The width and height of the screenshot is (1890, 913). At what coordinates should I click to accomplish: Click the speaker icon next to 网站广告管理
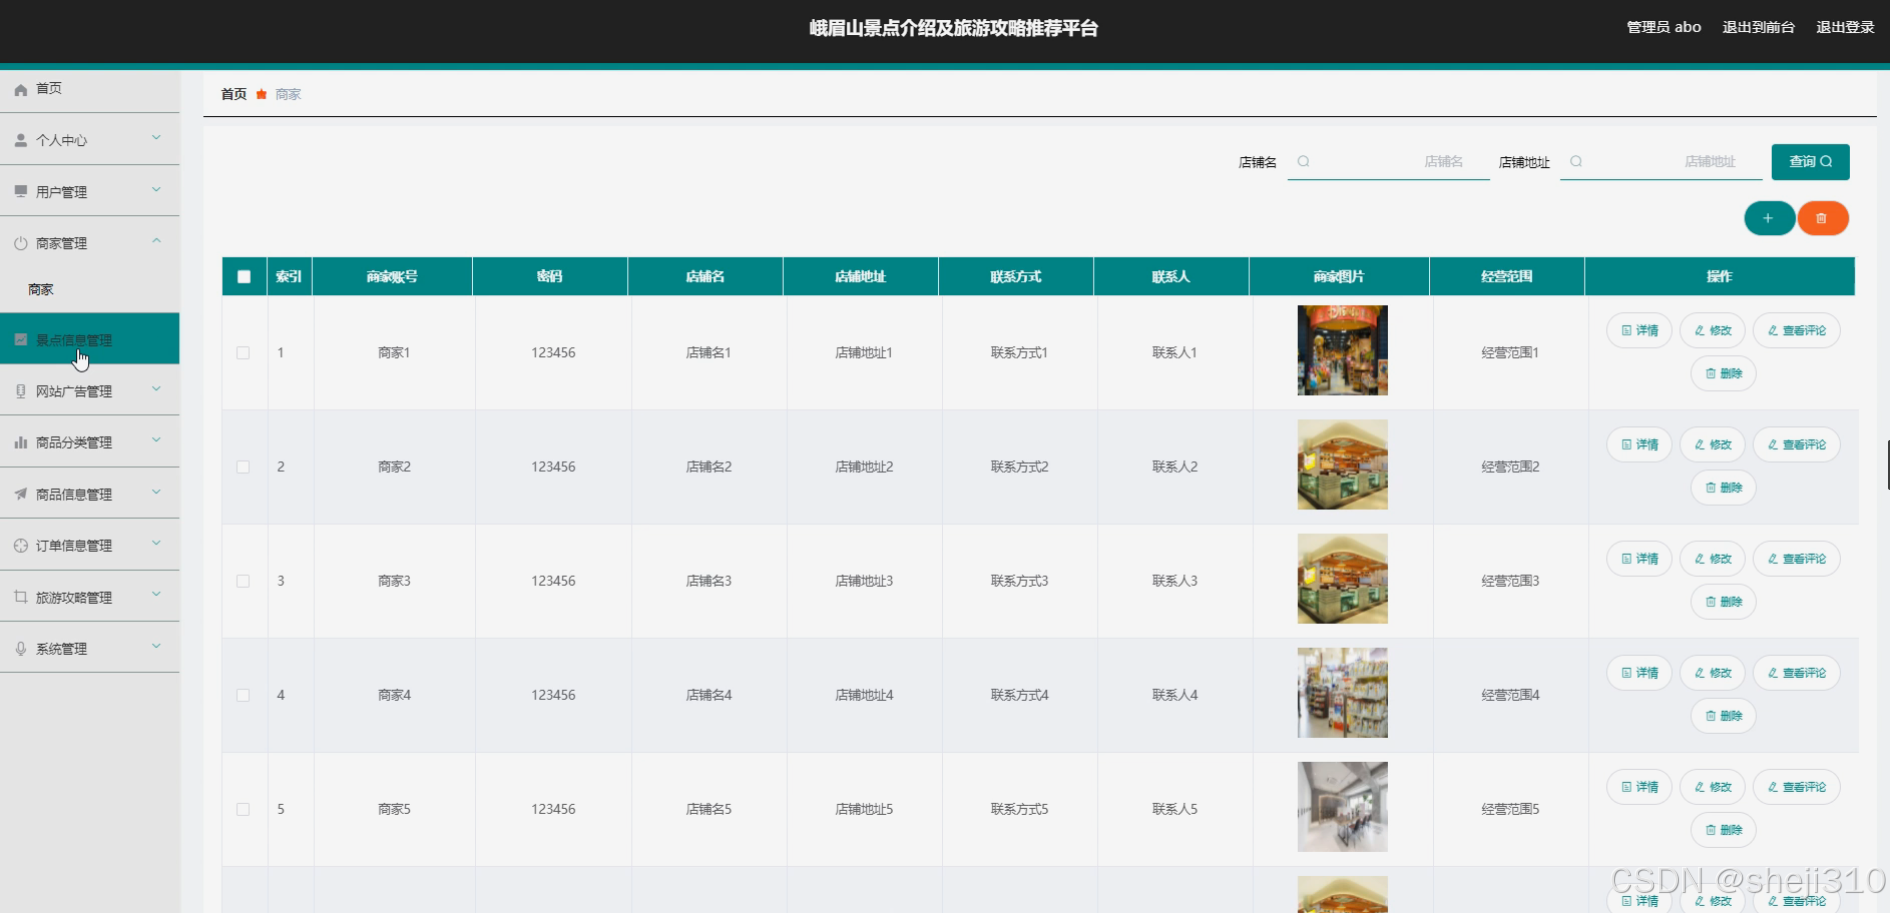tap(20, 391)
